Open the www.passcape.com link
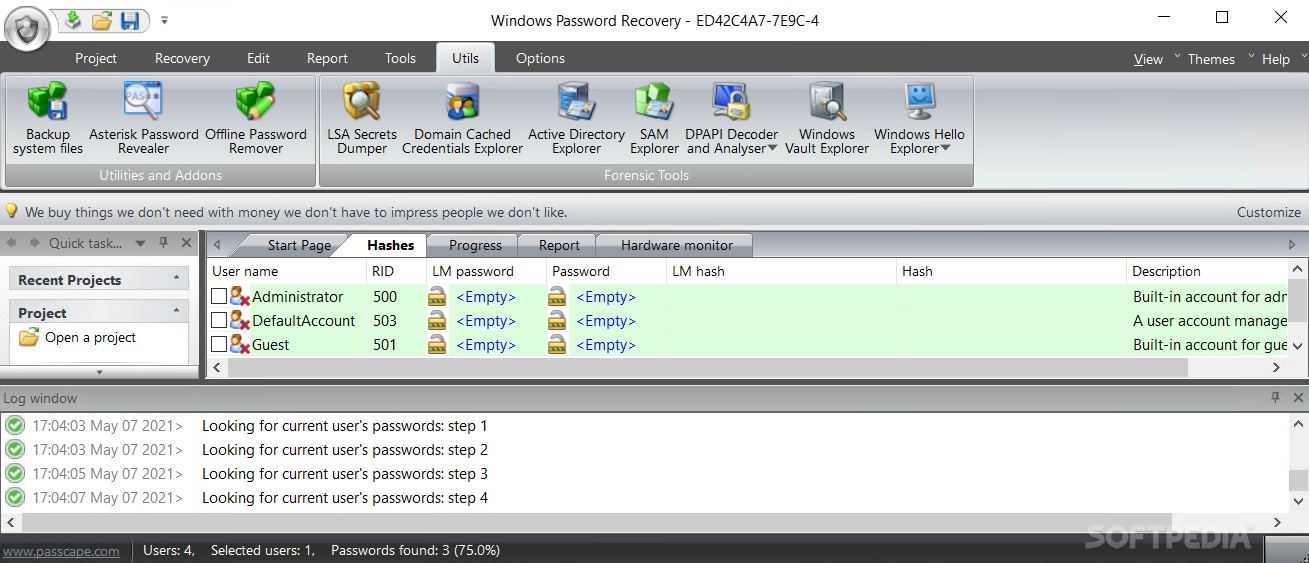 pyautogui.click(x=61, y=551)
